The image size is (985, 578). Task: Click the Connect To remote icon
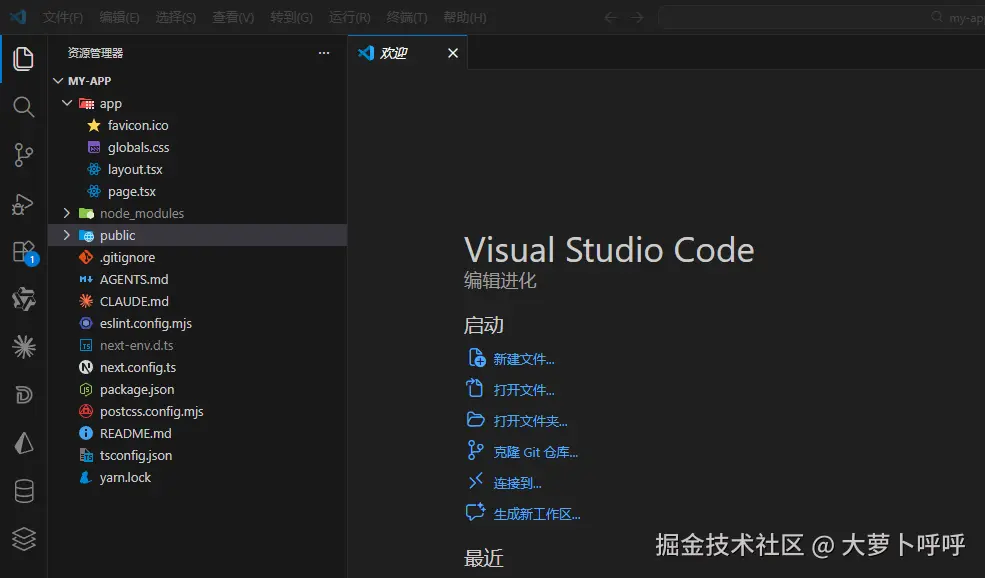coord(476,481)
